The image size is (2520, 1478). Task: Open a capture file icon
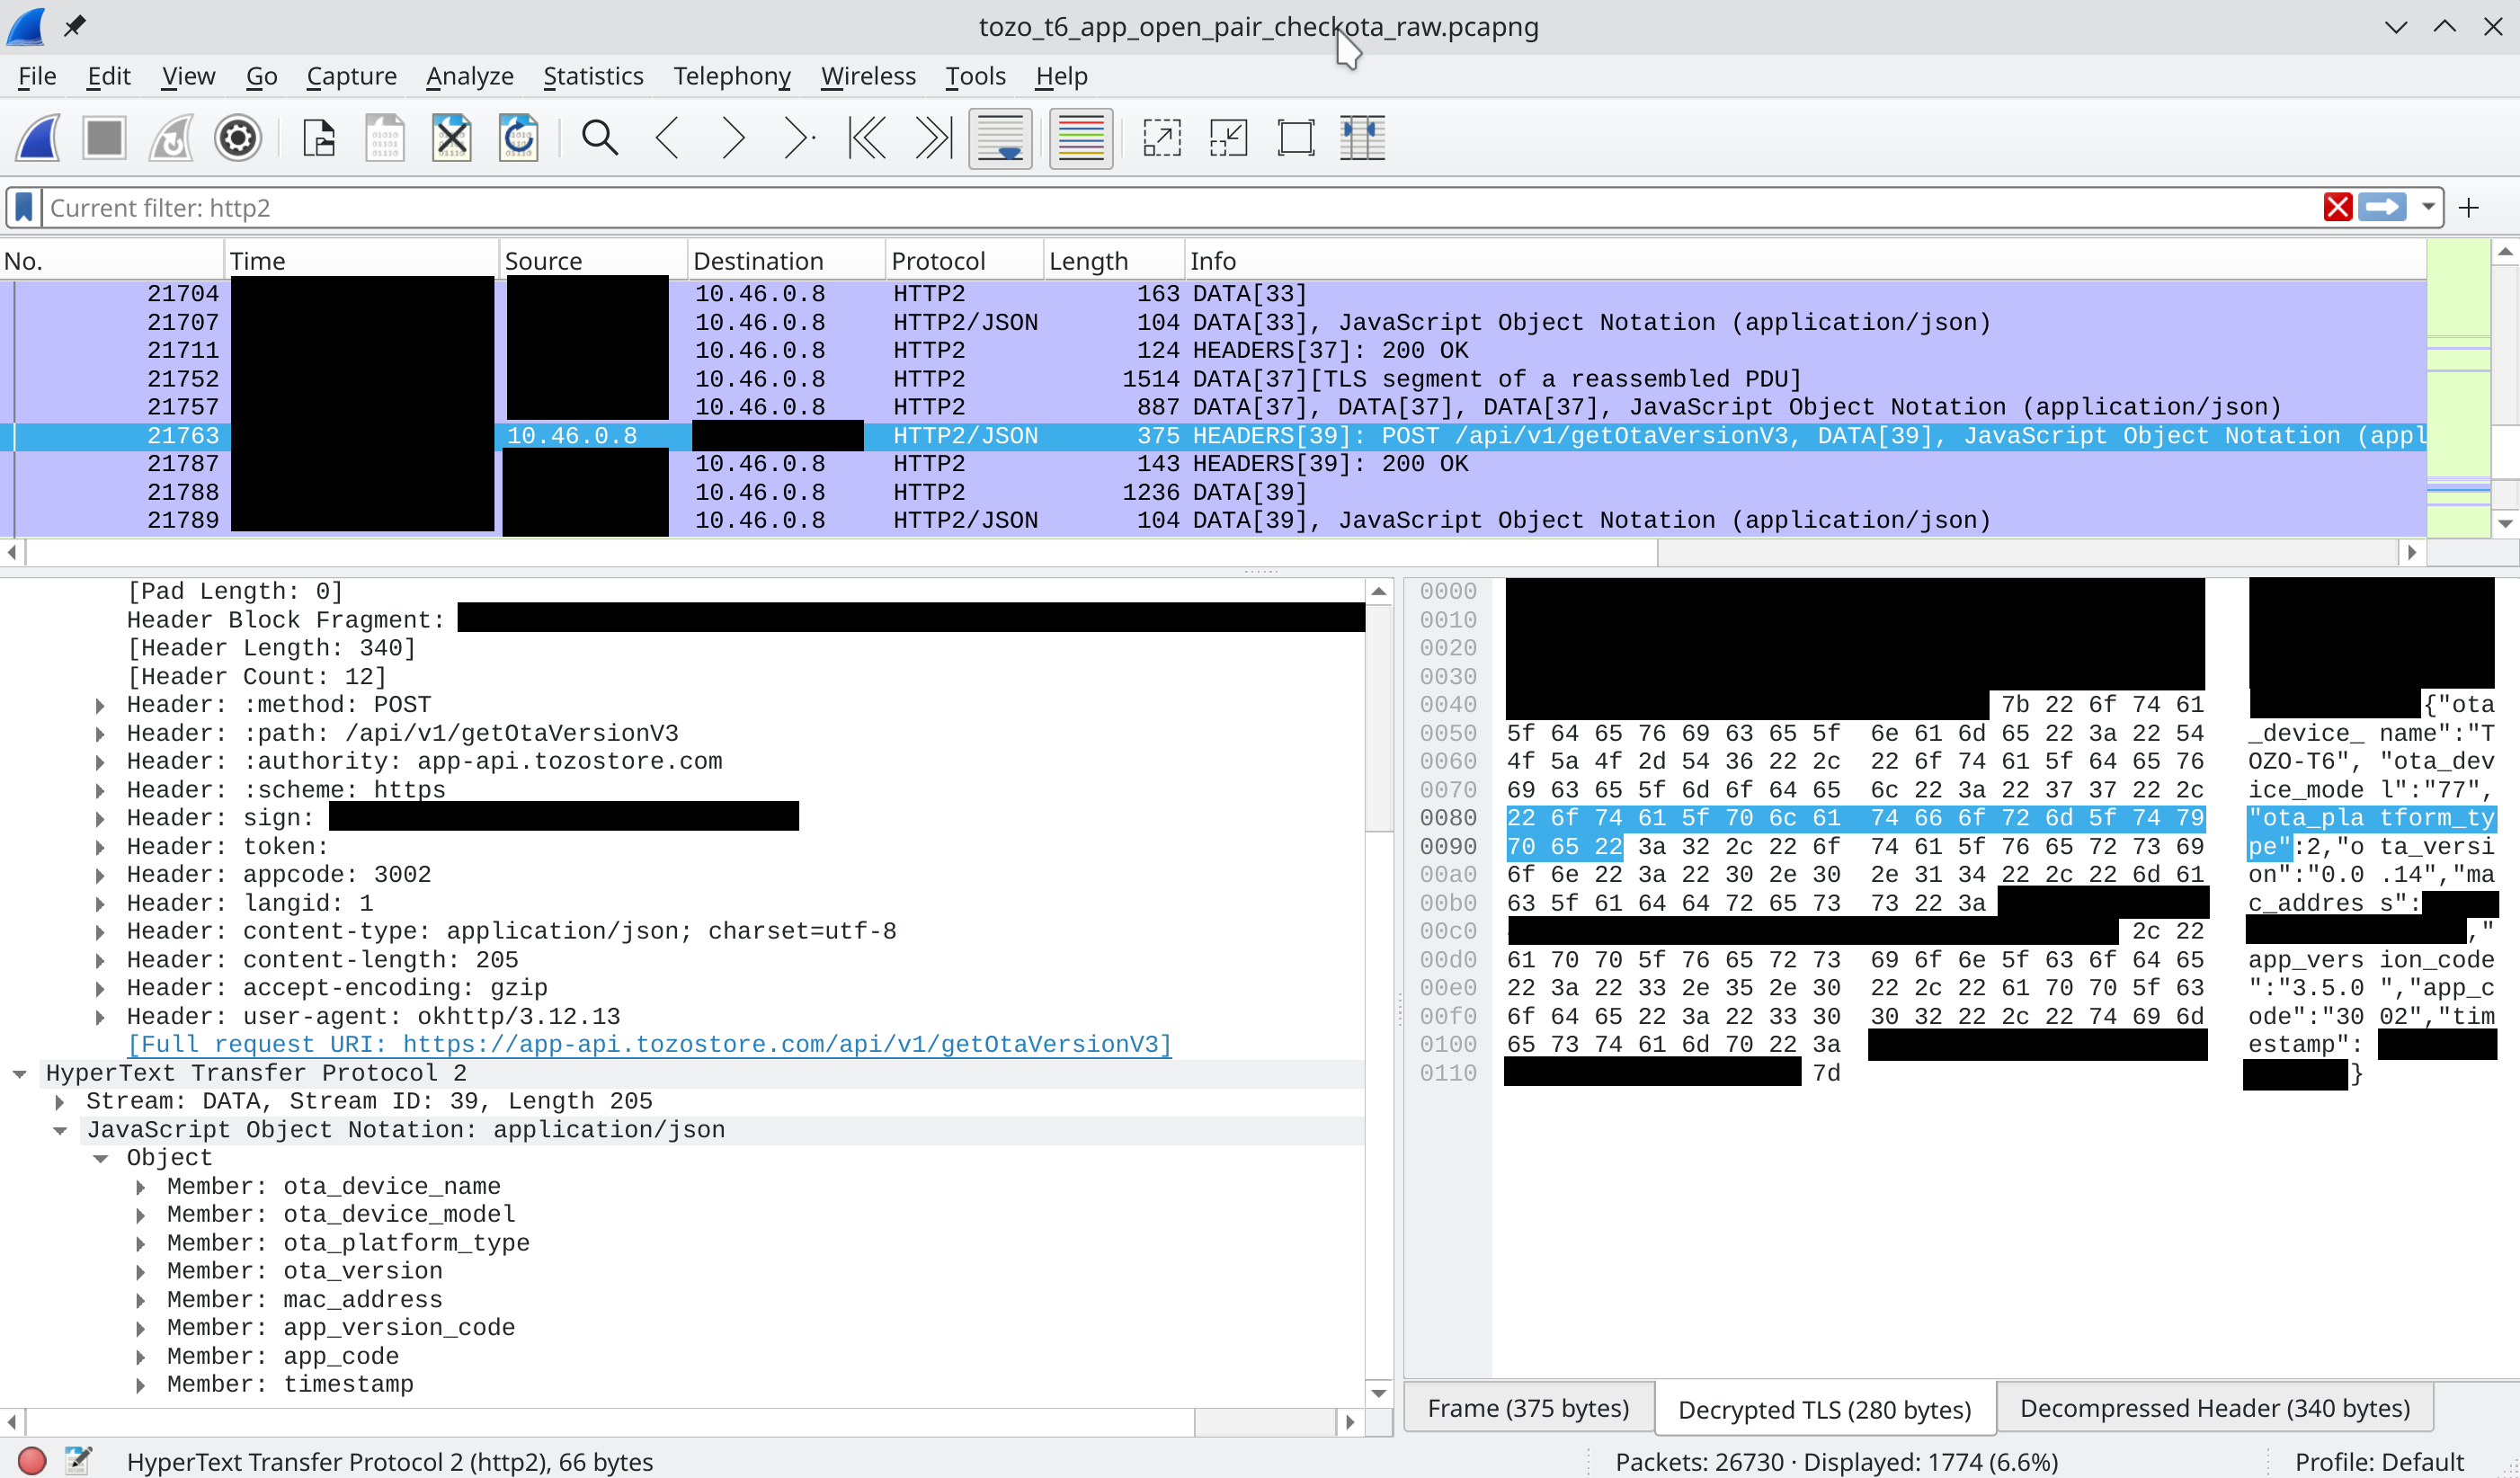pos(318,138)
